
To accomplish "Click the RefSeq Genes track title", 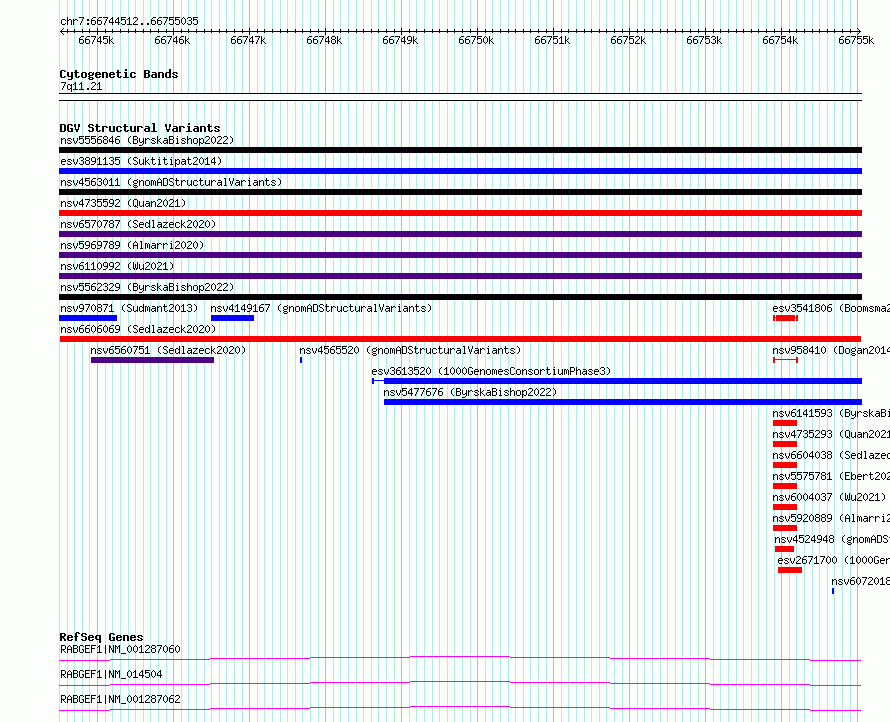I will [101, 637].
